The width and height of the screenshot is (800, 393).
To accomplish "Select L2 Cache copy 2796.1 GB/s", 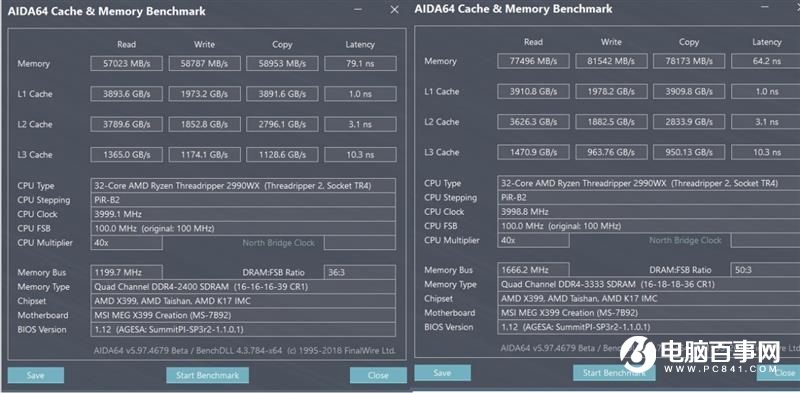I will [282, 124].
